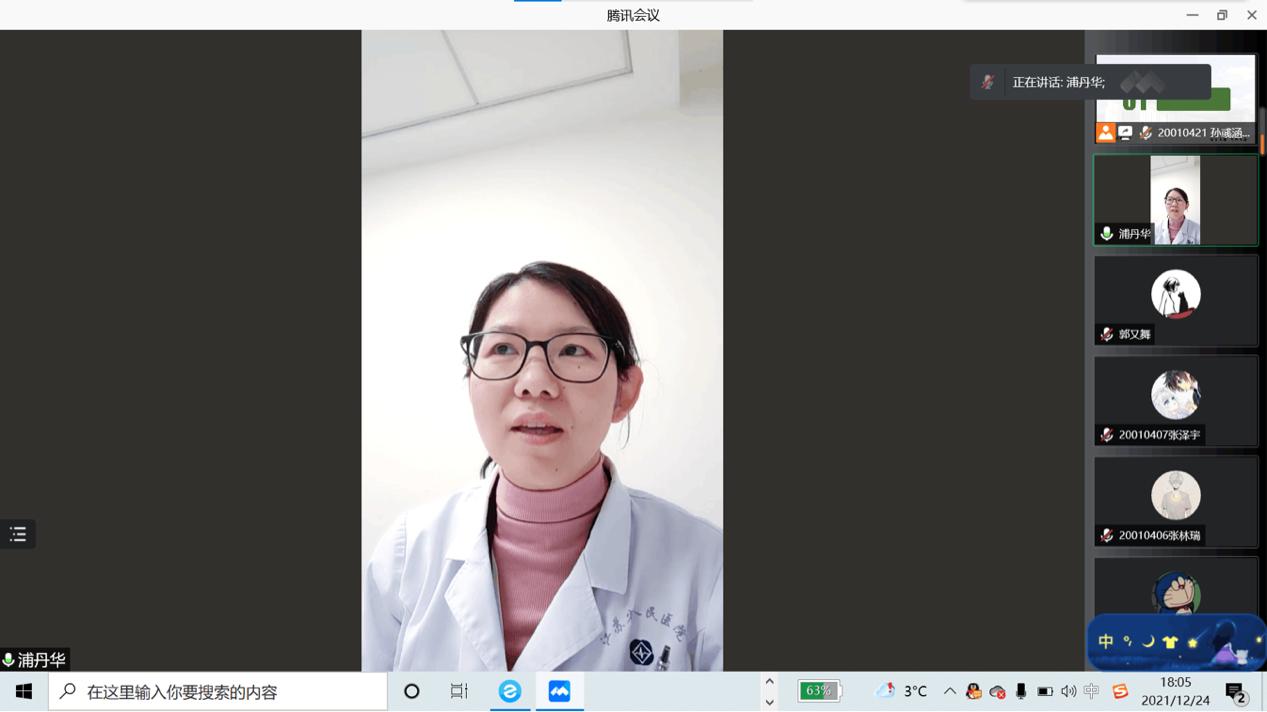This screenshot has width=1267, height=712.
Task: Open the Windows Start menu
Action: point(24,691)
